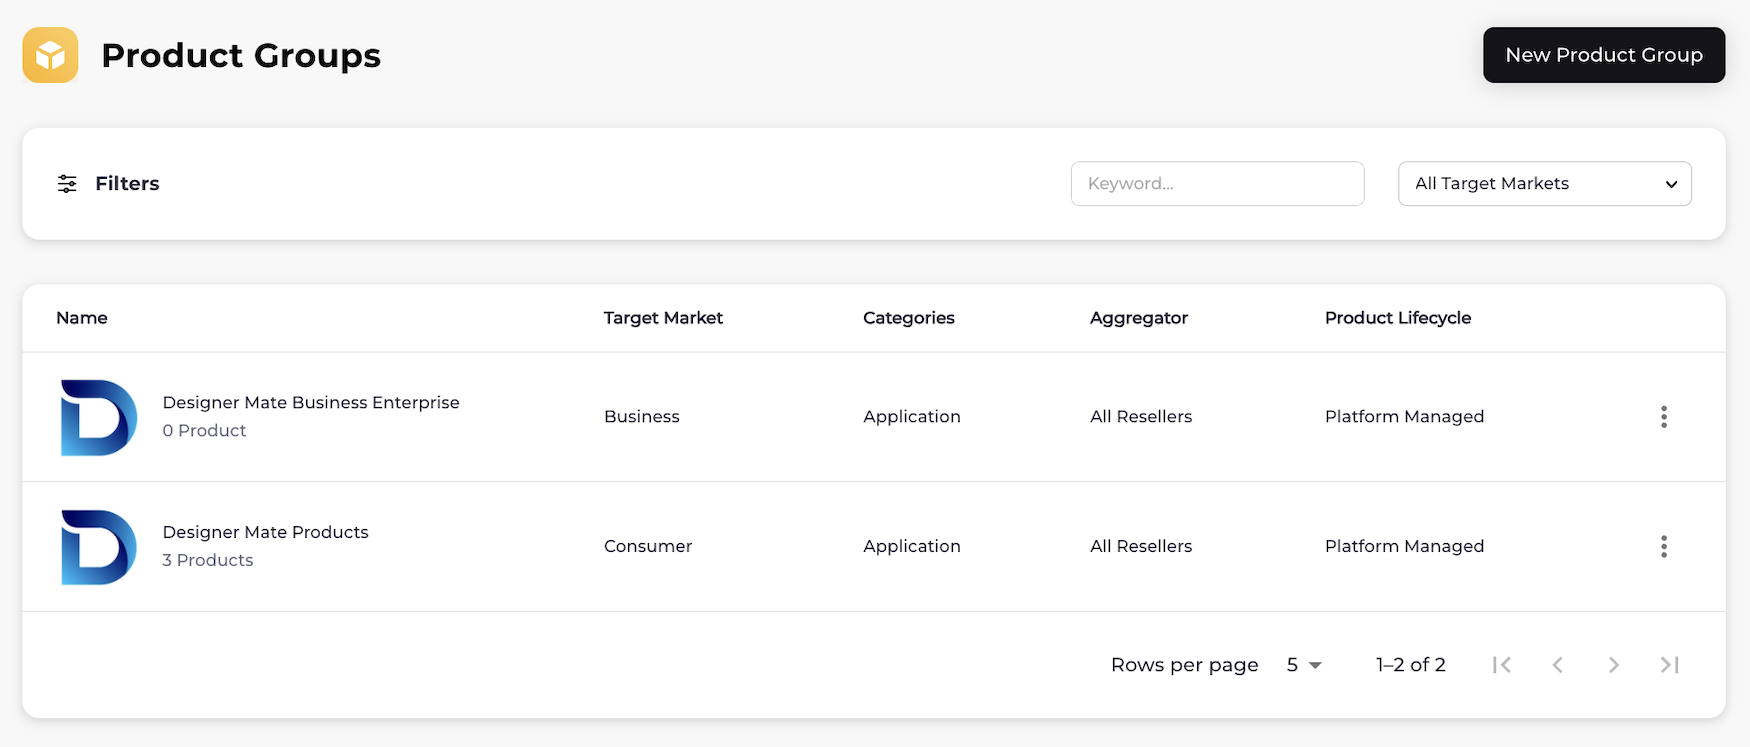Click the '1–2 of 2' pagination text
The width and height of the screenshot is (1750, 747).
tap(1410, 665)
